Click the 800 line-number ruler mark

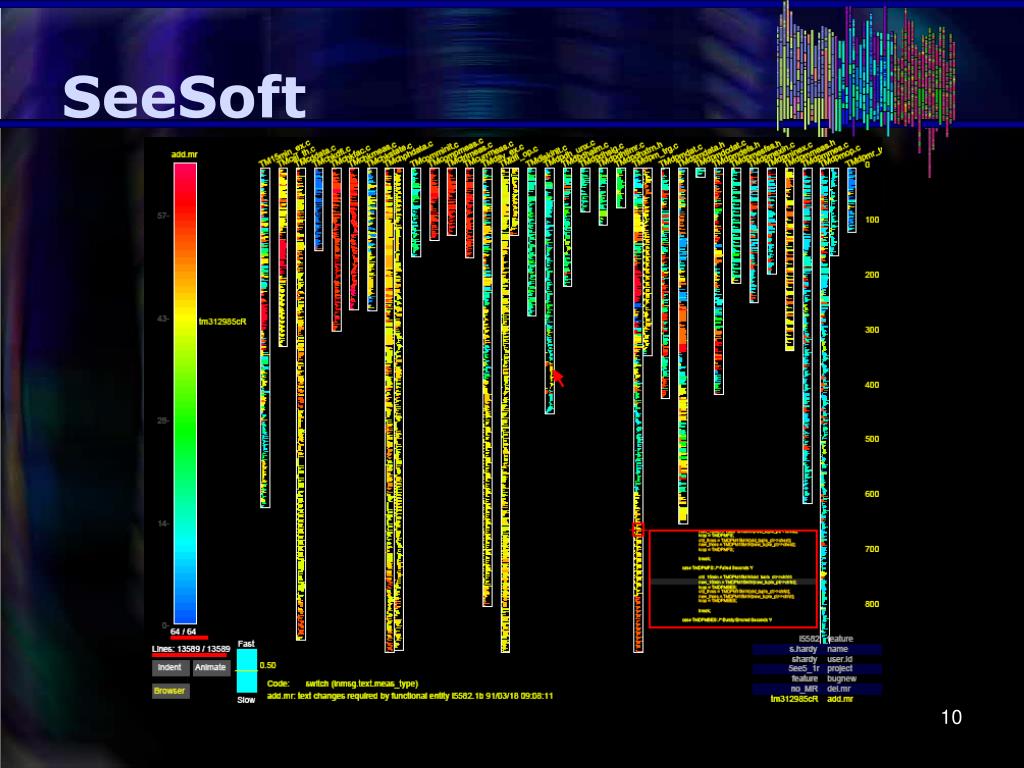(x=872, y=605)
